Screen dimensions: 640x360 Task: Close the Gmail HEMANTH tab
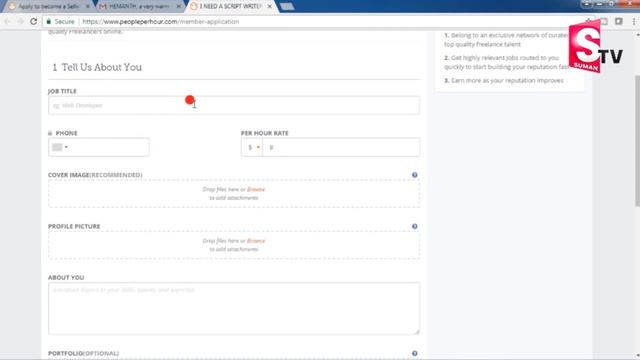[x=178, y=7]
